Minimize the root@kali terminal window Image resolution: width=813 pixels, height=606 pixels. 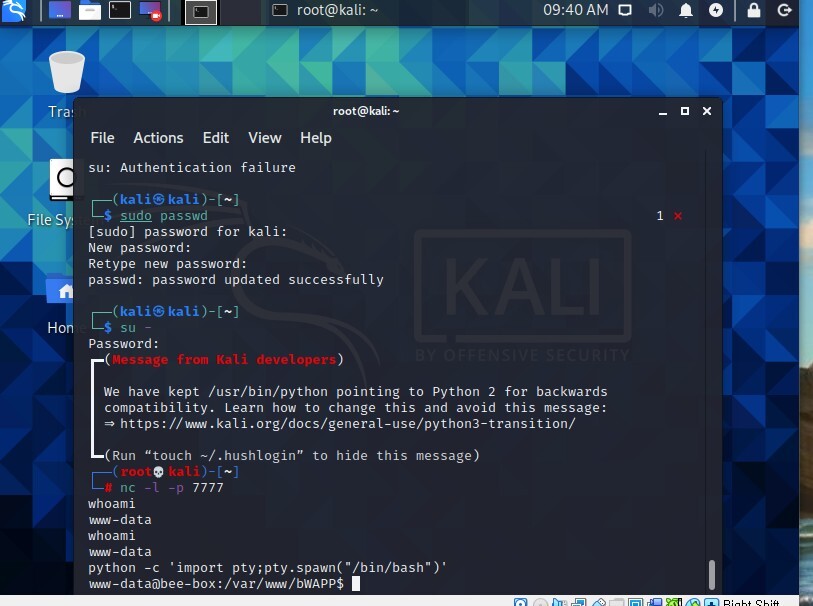pos(663,111)
